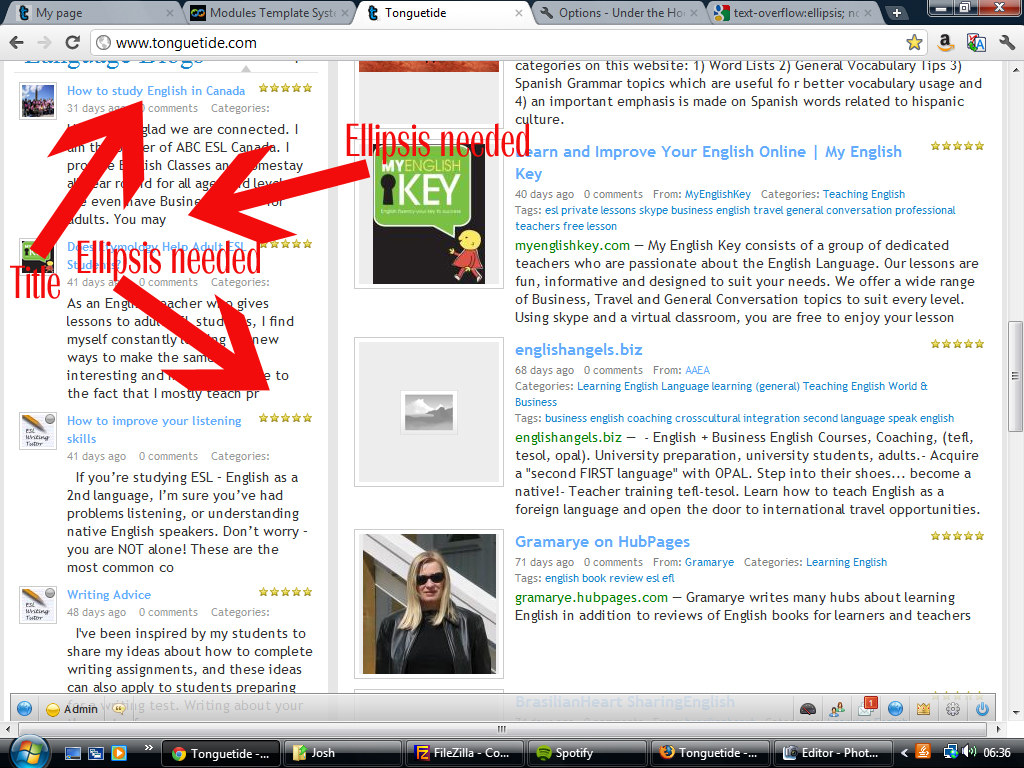This screenshot has width=1024, height=768.
Task: Open the AAEA author link
Action: point(697,370)
